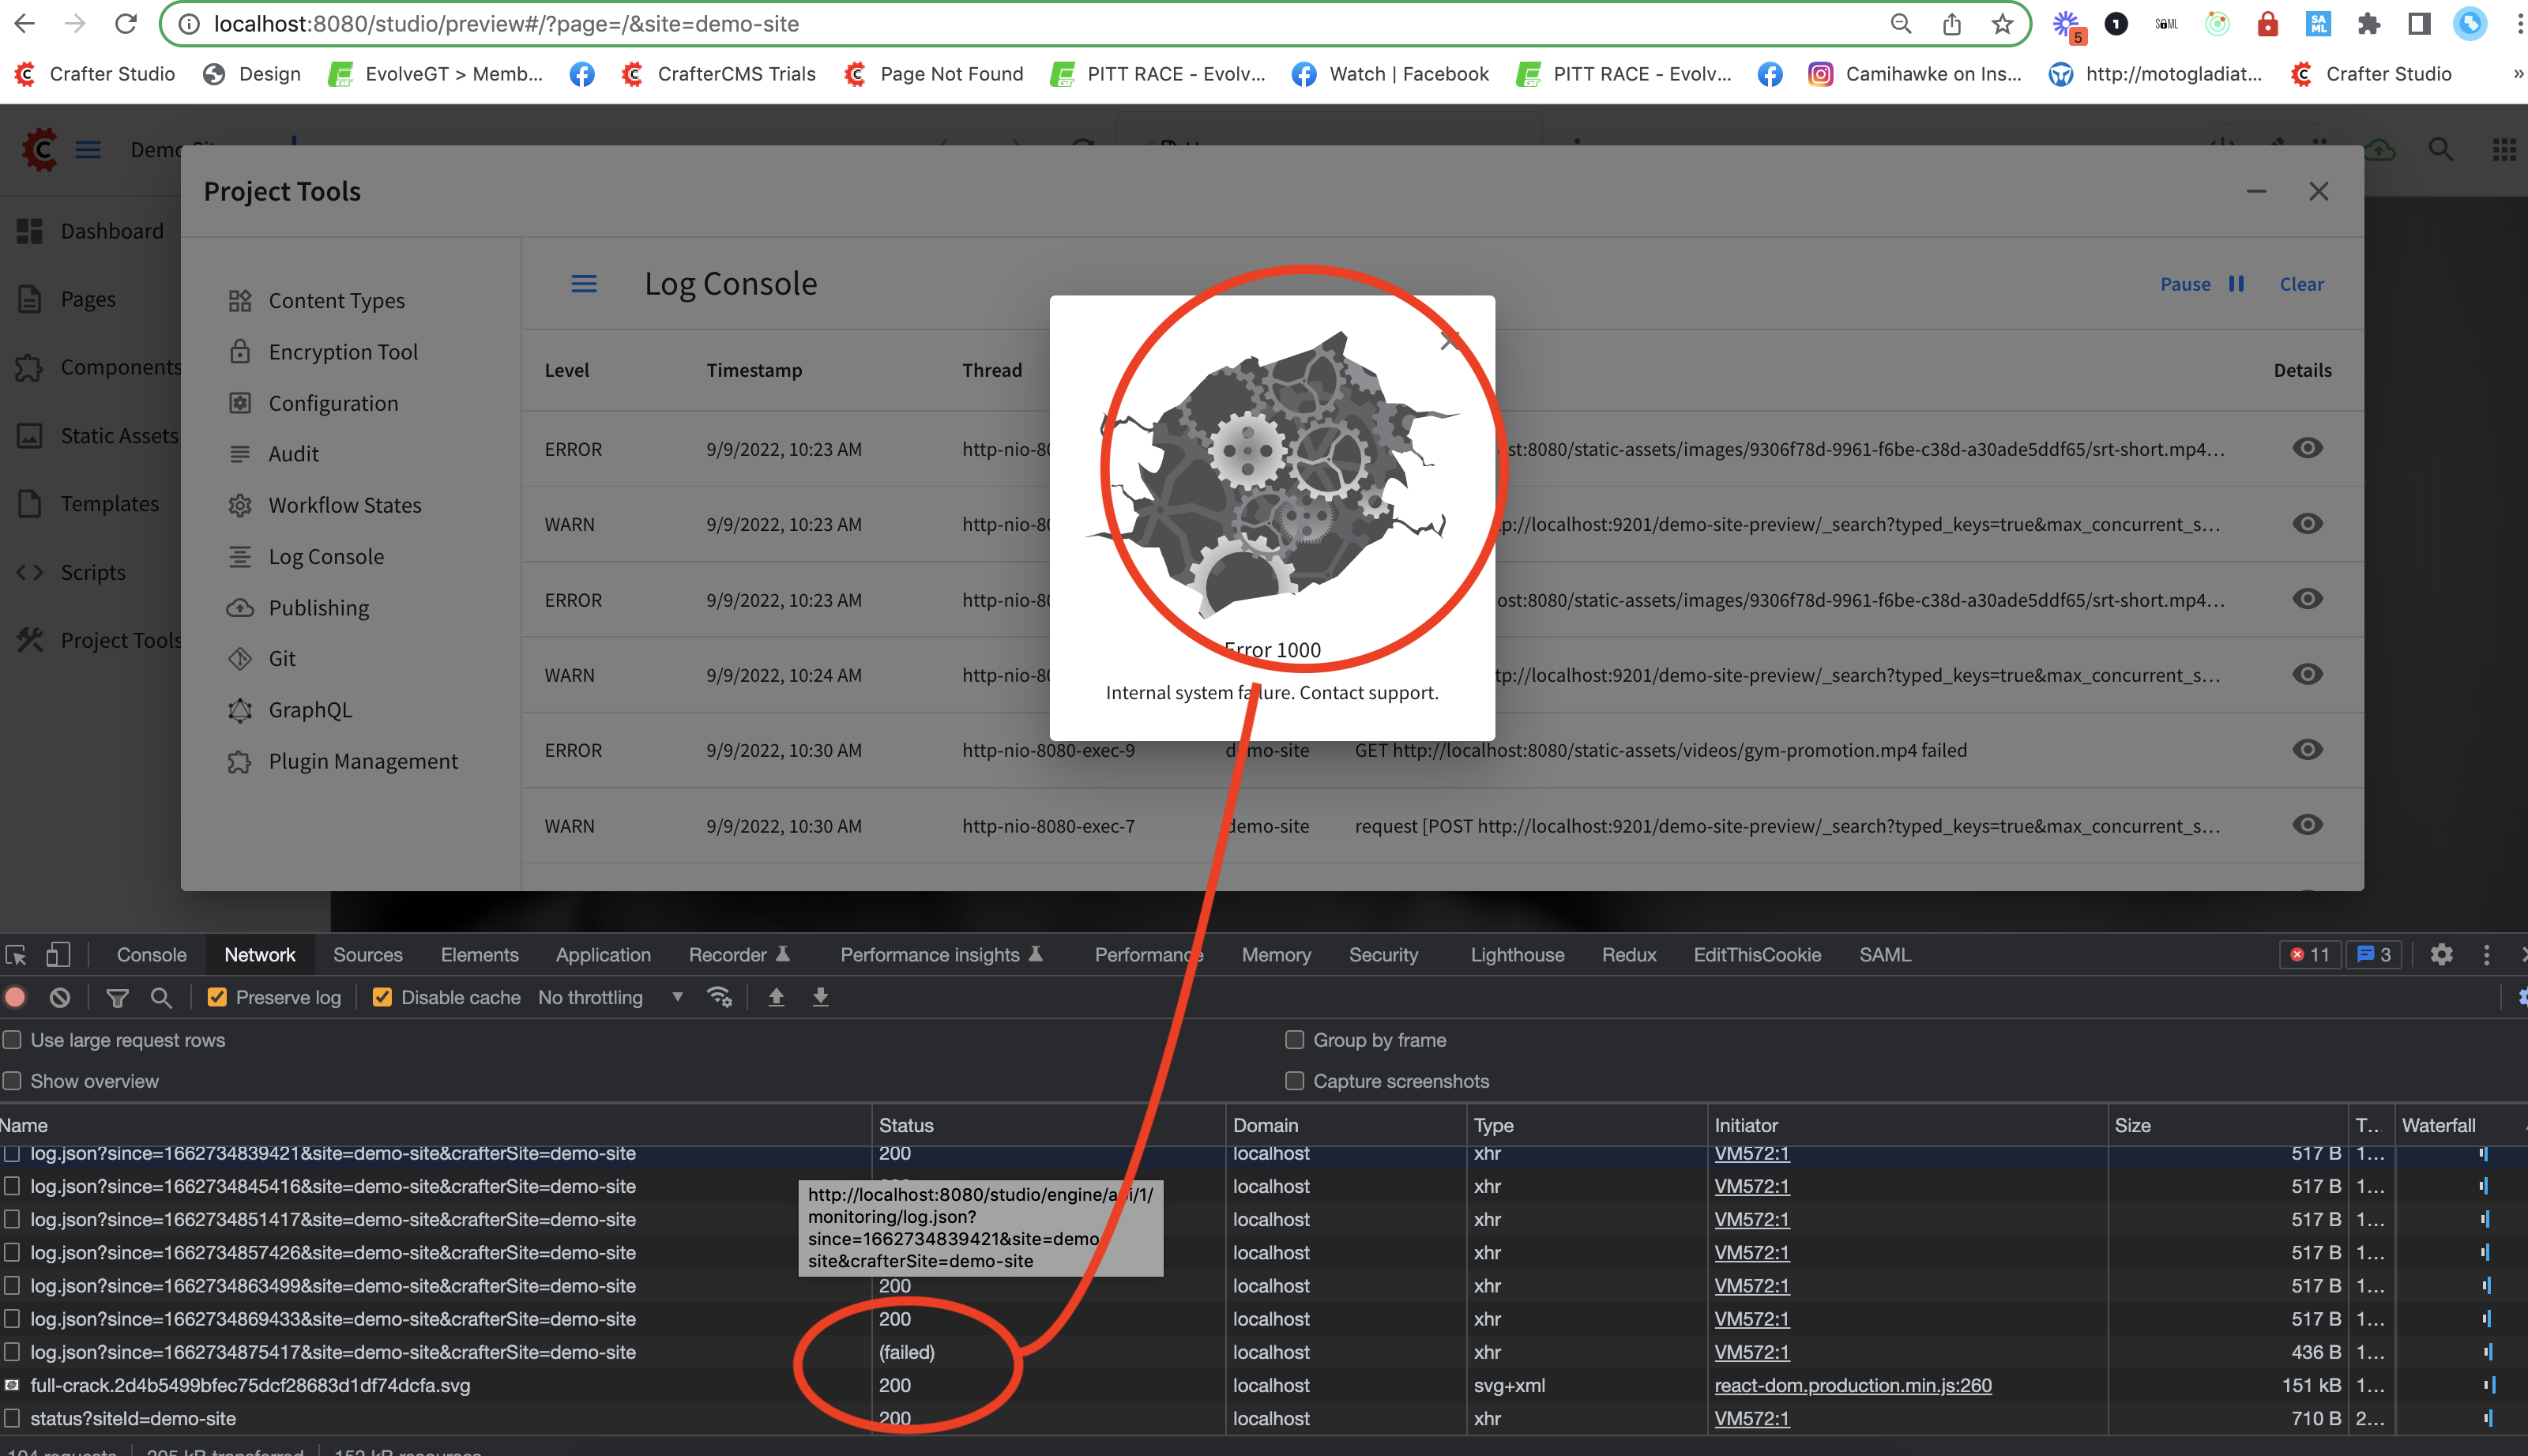This screenshot has height=1456, width=2528.
Task: Stop recording the network log
Action: tap(16, 997)
